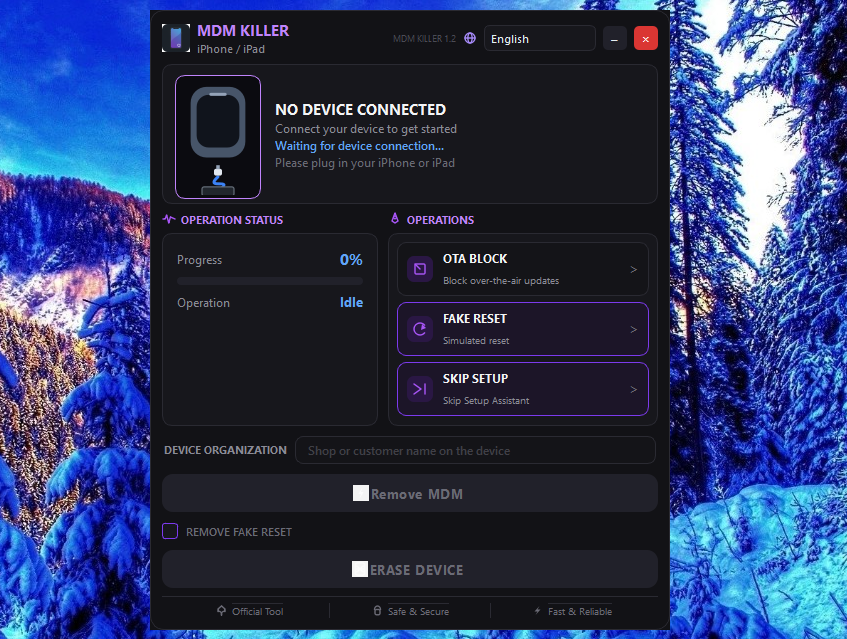Click the MDM Killer phone logo icon
The image size is (847, 639).
[x=176, y=38]
